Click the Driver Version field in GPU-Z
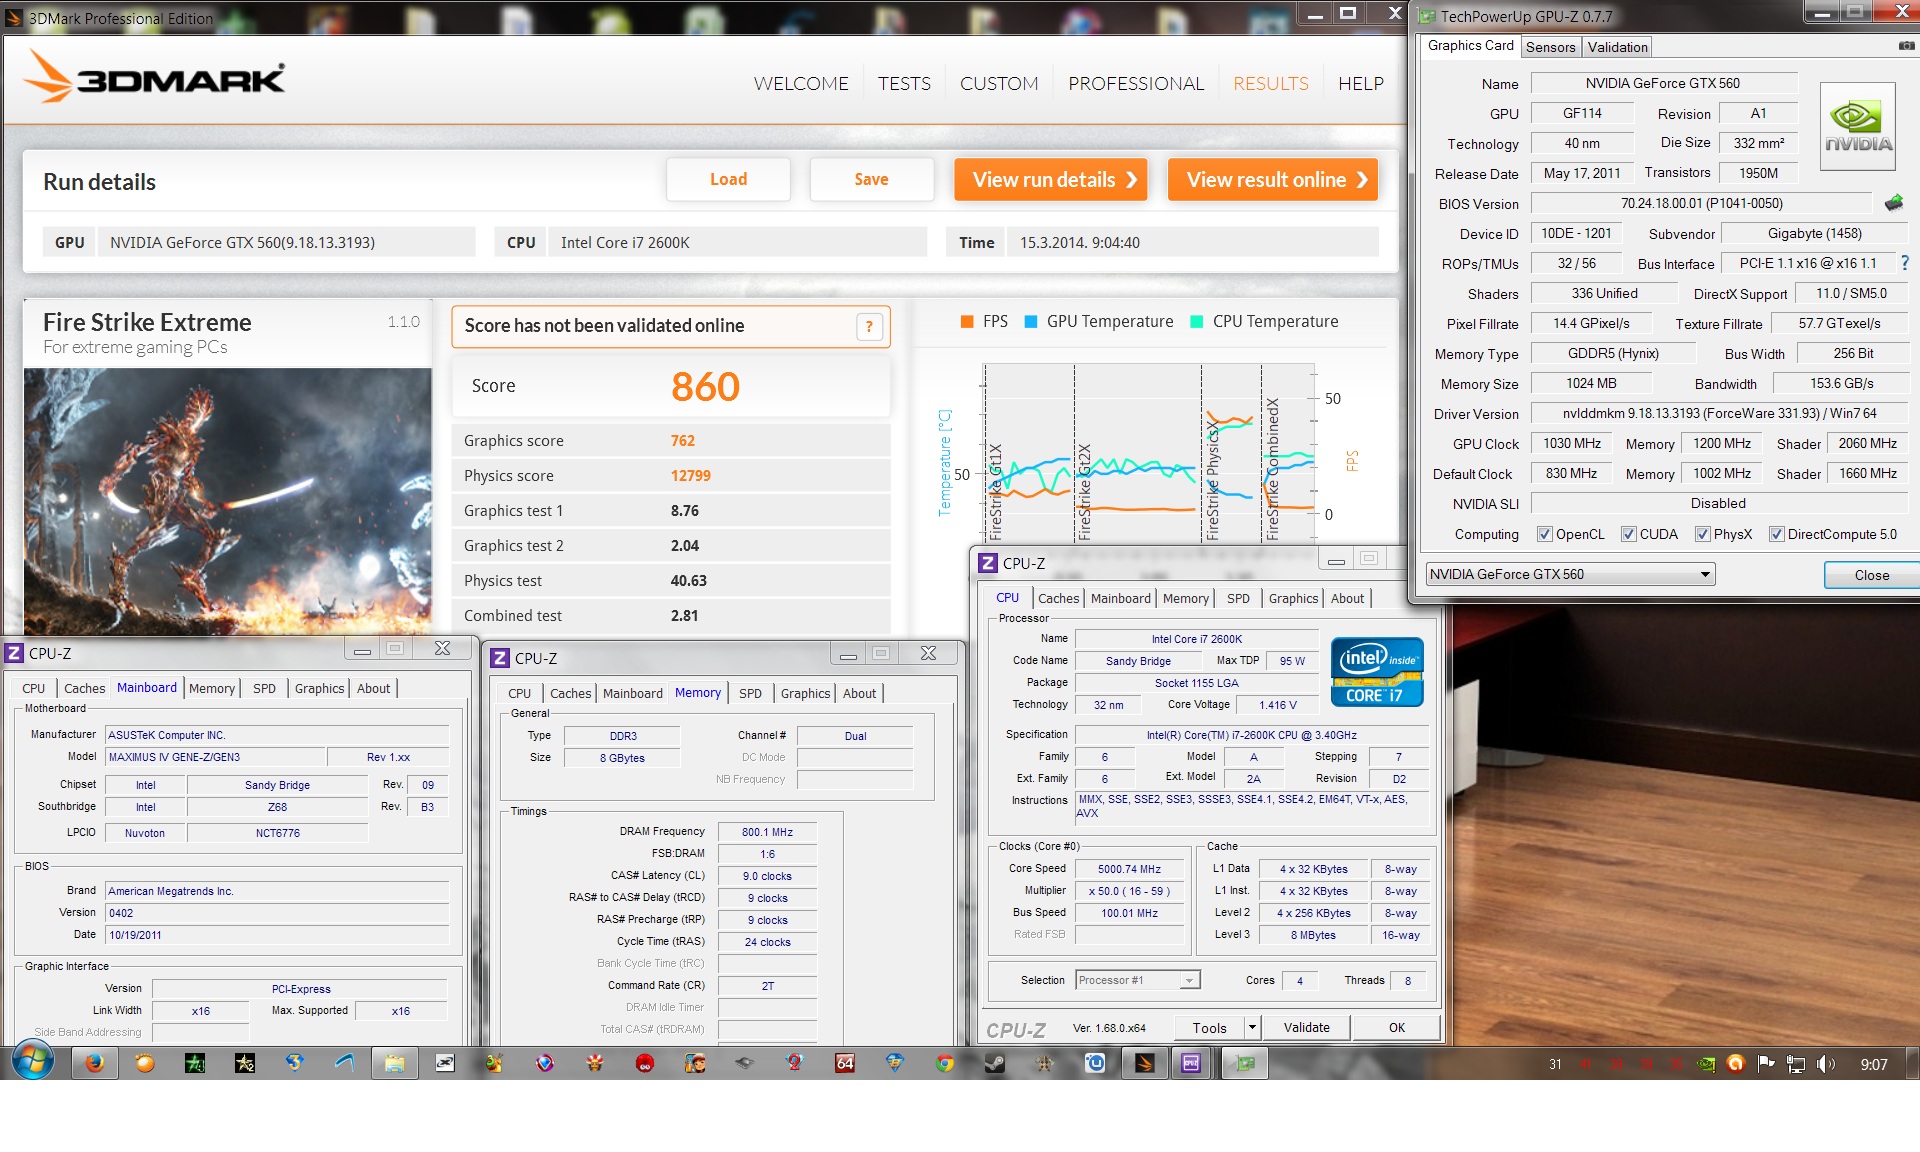 [1720, 413]
